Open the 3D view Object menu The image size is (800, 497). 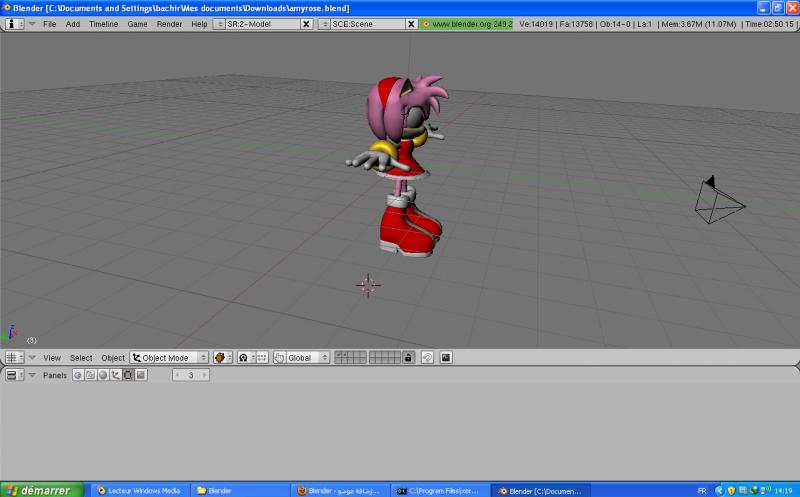tap(113, 358)
